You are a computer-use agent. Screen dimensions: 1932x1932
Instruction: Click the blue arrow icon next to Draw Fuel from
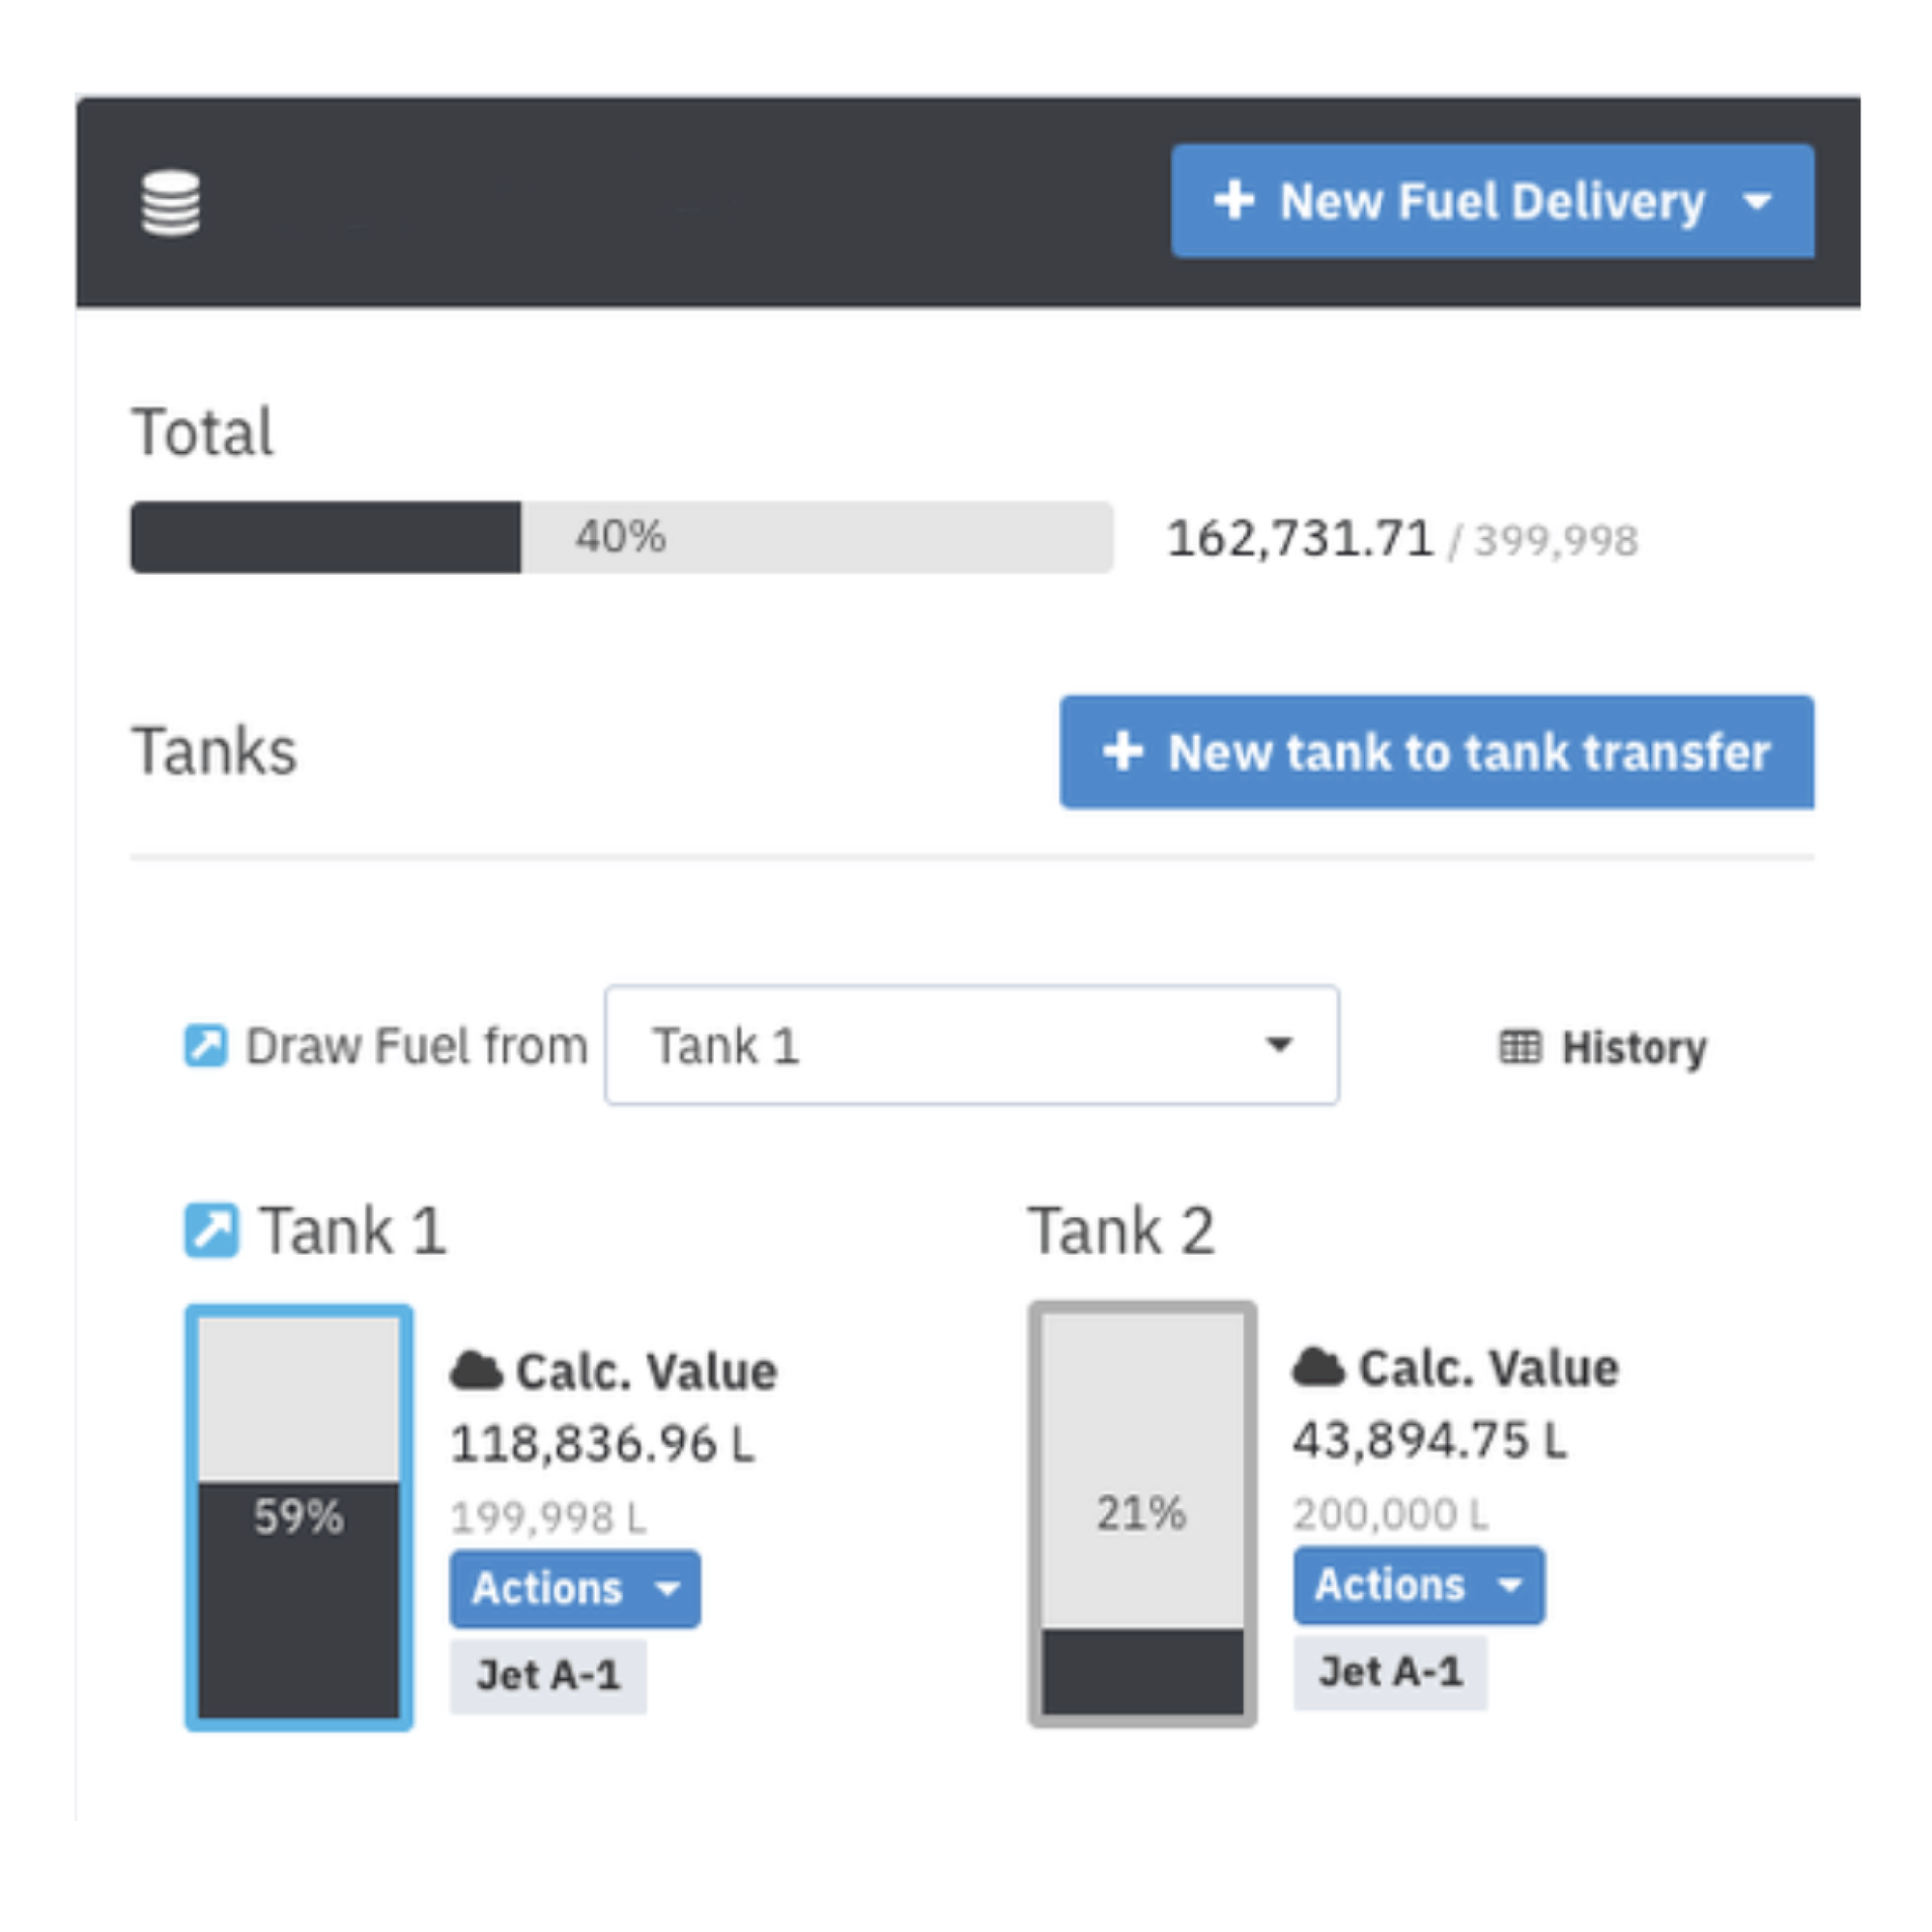(205, 1045)
